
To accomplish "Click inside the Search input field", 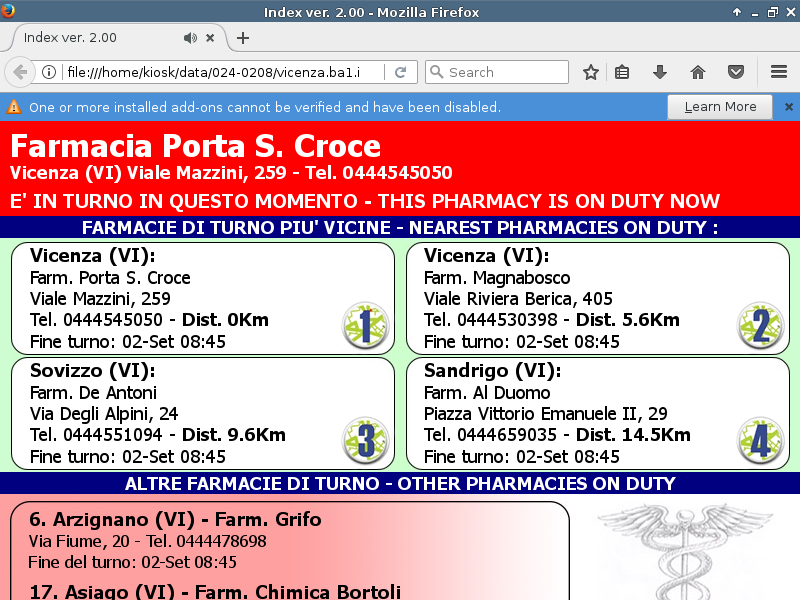I will click(505, 72).
